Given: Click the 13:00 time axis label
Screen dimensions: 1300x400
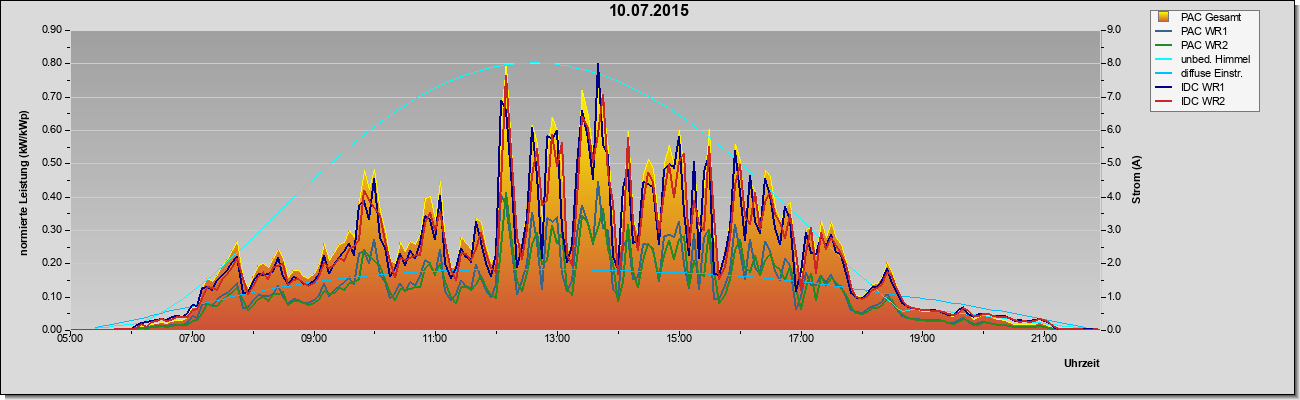Looking at the screenshot, I should pos(557,338).
